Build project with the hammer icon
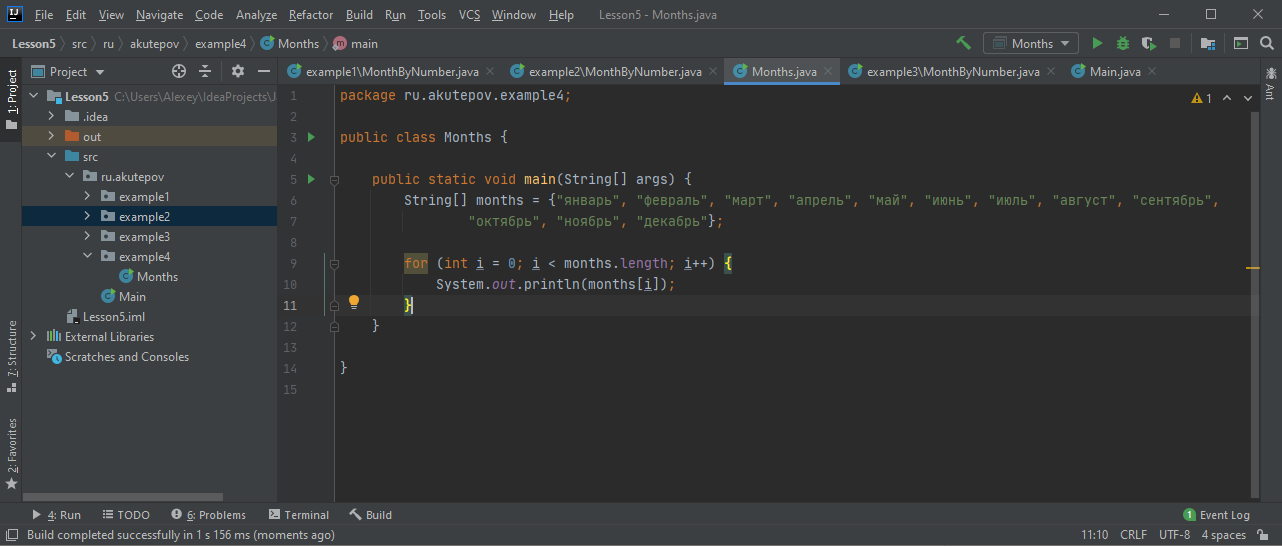Screen dimensions: 1282x546 964,43
